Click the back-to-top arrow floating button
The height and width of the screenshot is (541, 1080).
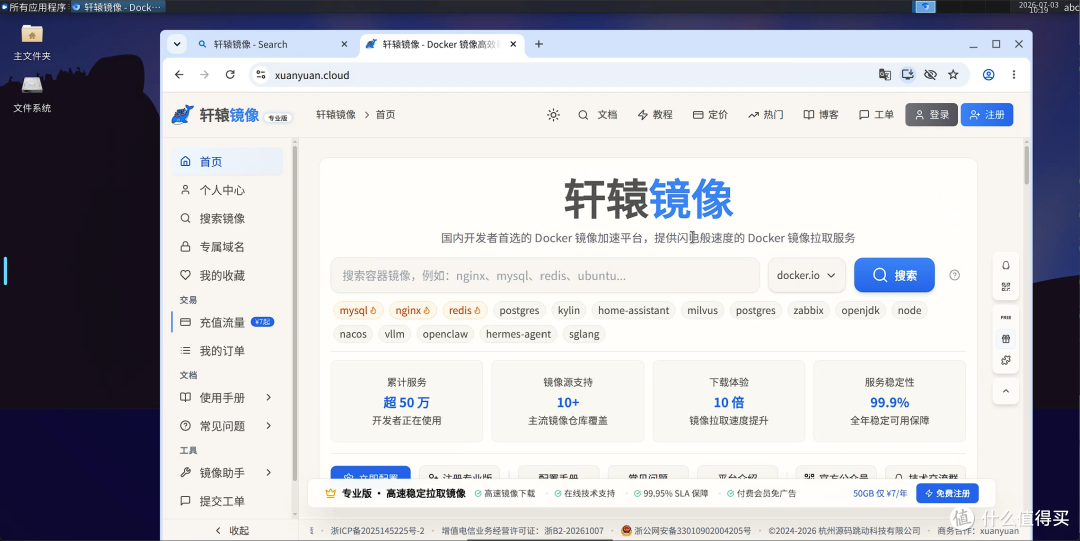coord(1006,391)
